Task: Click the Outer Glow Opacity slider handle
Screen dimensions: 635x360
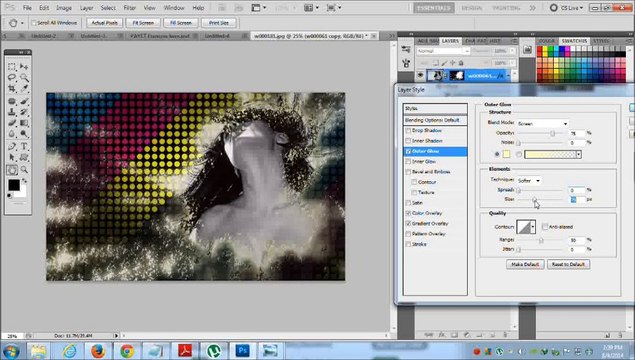Action: (x=552, y=133)
